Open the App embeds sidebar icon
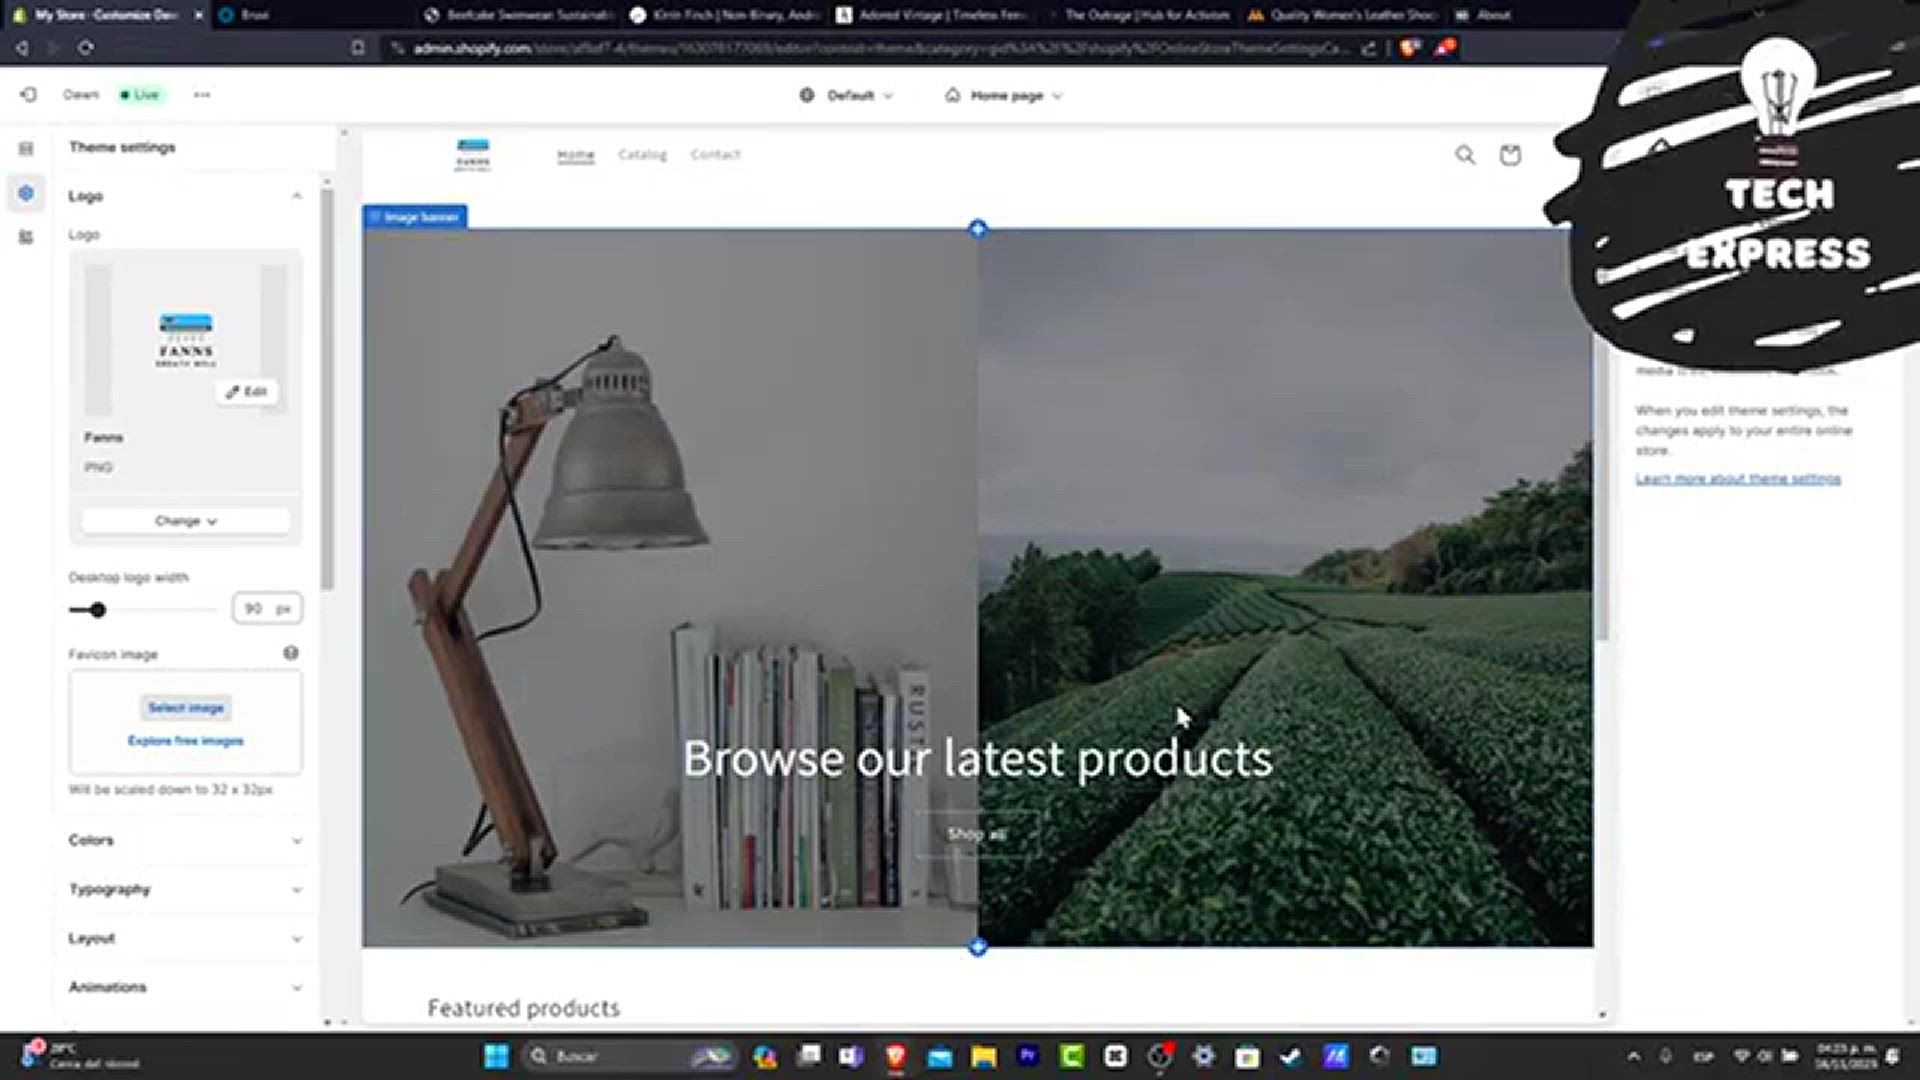Viewport: 1920px width, 1080px height. tap(26, 237)
